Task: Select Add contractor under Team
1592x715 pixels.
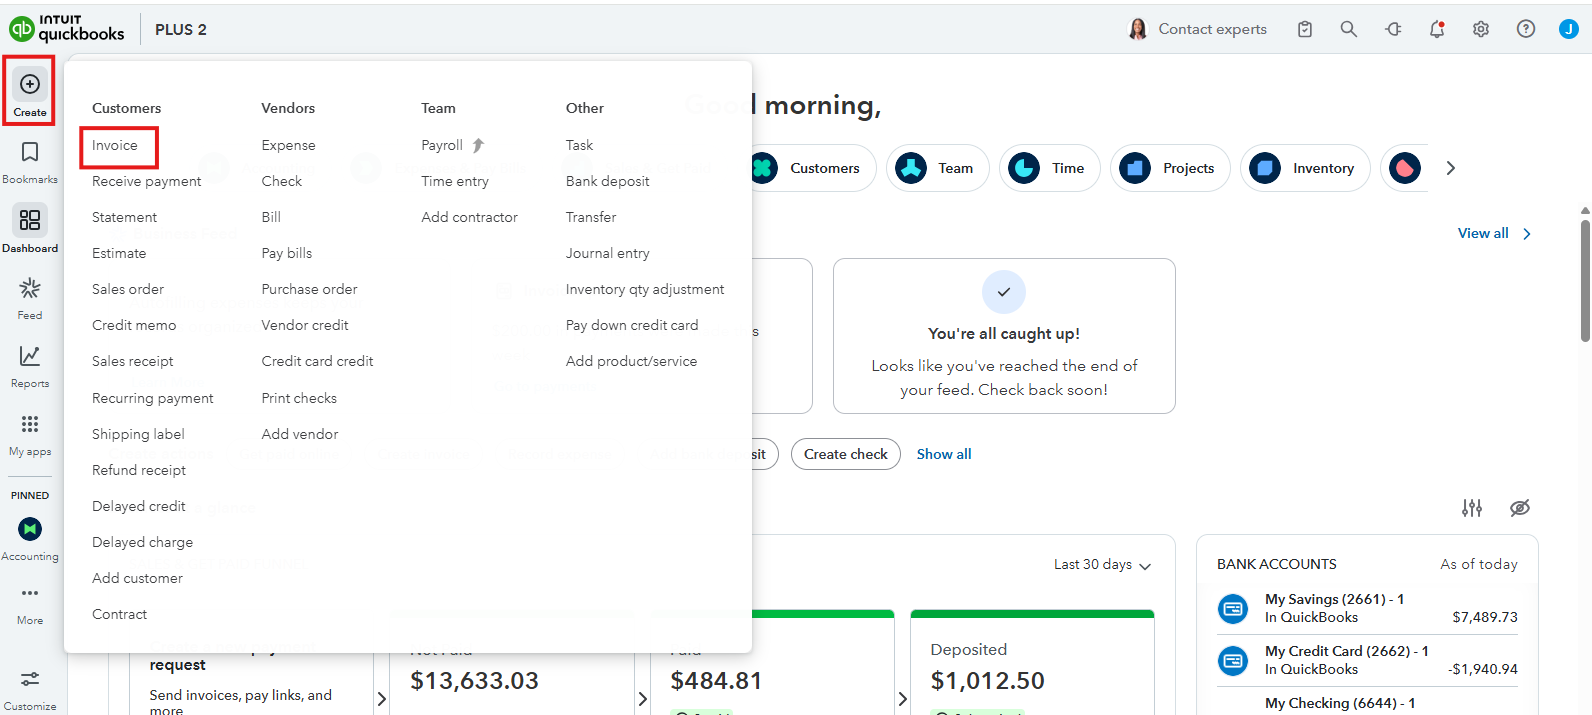Action: tap(469, 218)
